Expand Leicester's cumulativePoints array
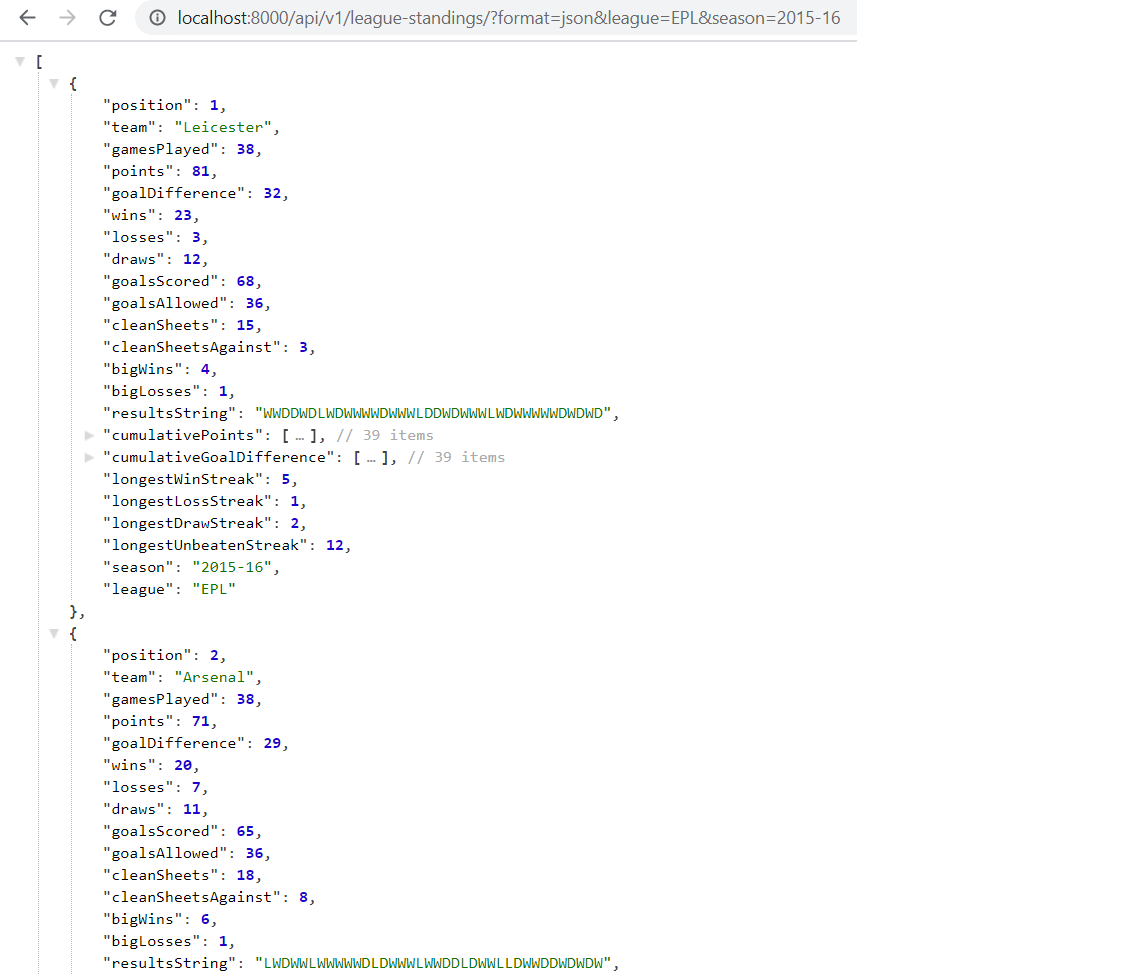 click(89, 435)
